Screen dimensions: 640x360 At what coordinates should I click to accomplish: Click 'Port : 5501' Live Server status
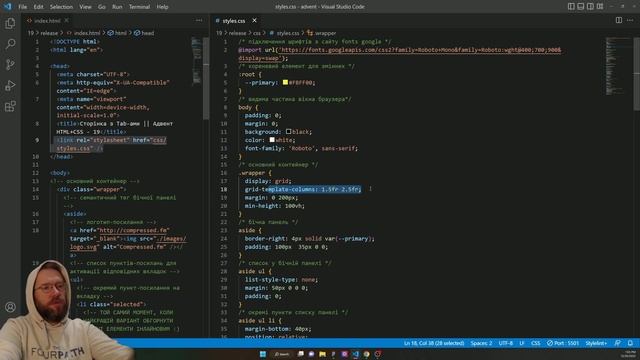pos(563,343)
